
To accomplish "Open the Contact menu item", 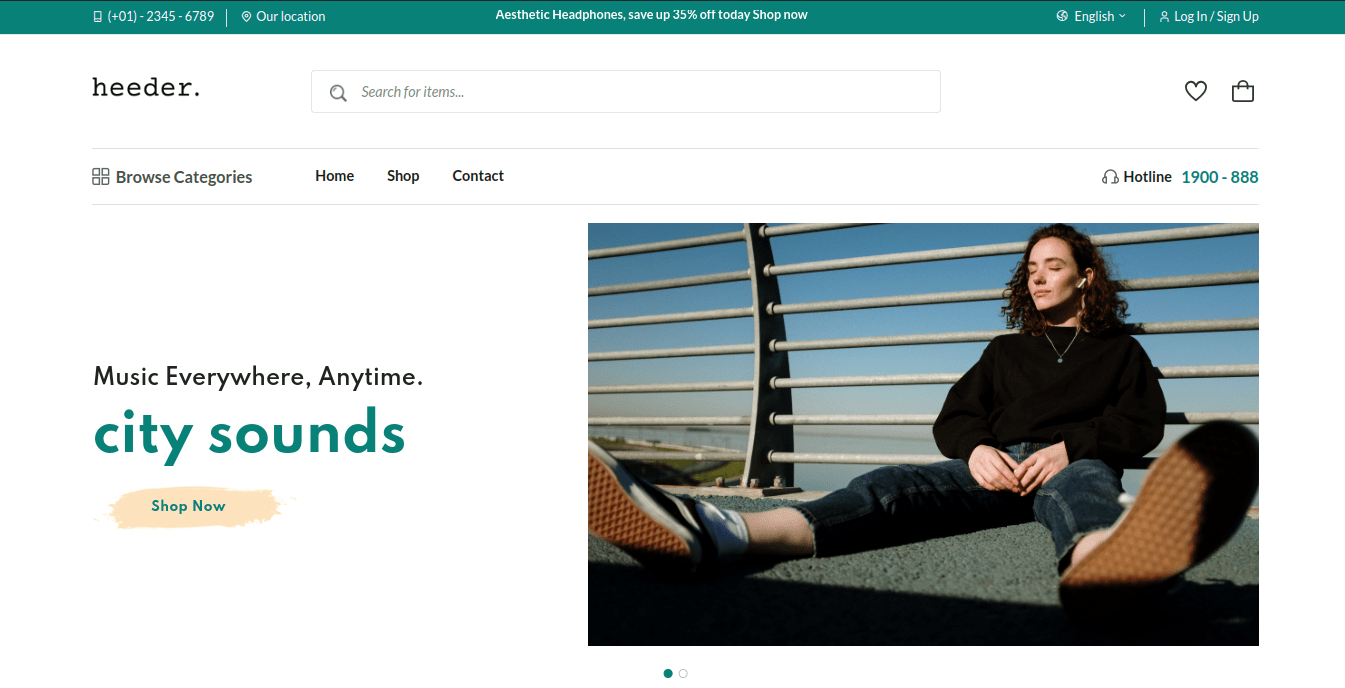I will click(478, 176).
